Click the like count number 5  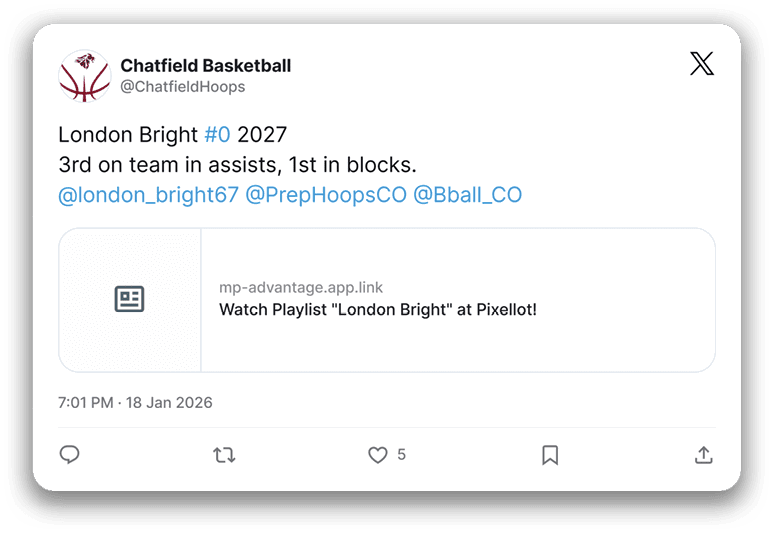coord(402,455)
